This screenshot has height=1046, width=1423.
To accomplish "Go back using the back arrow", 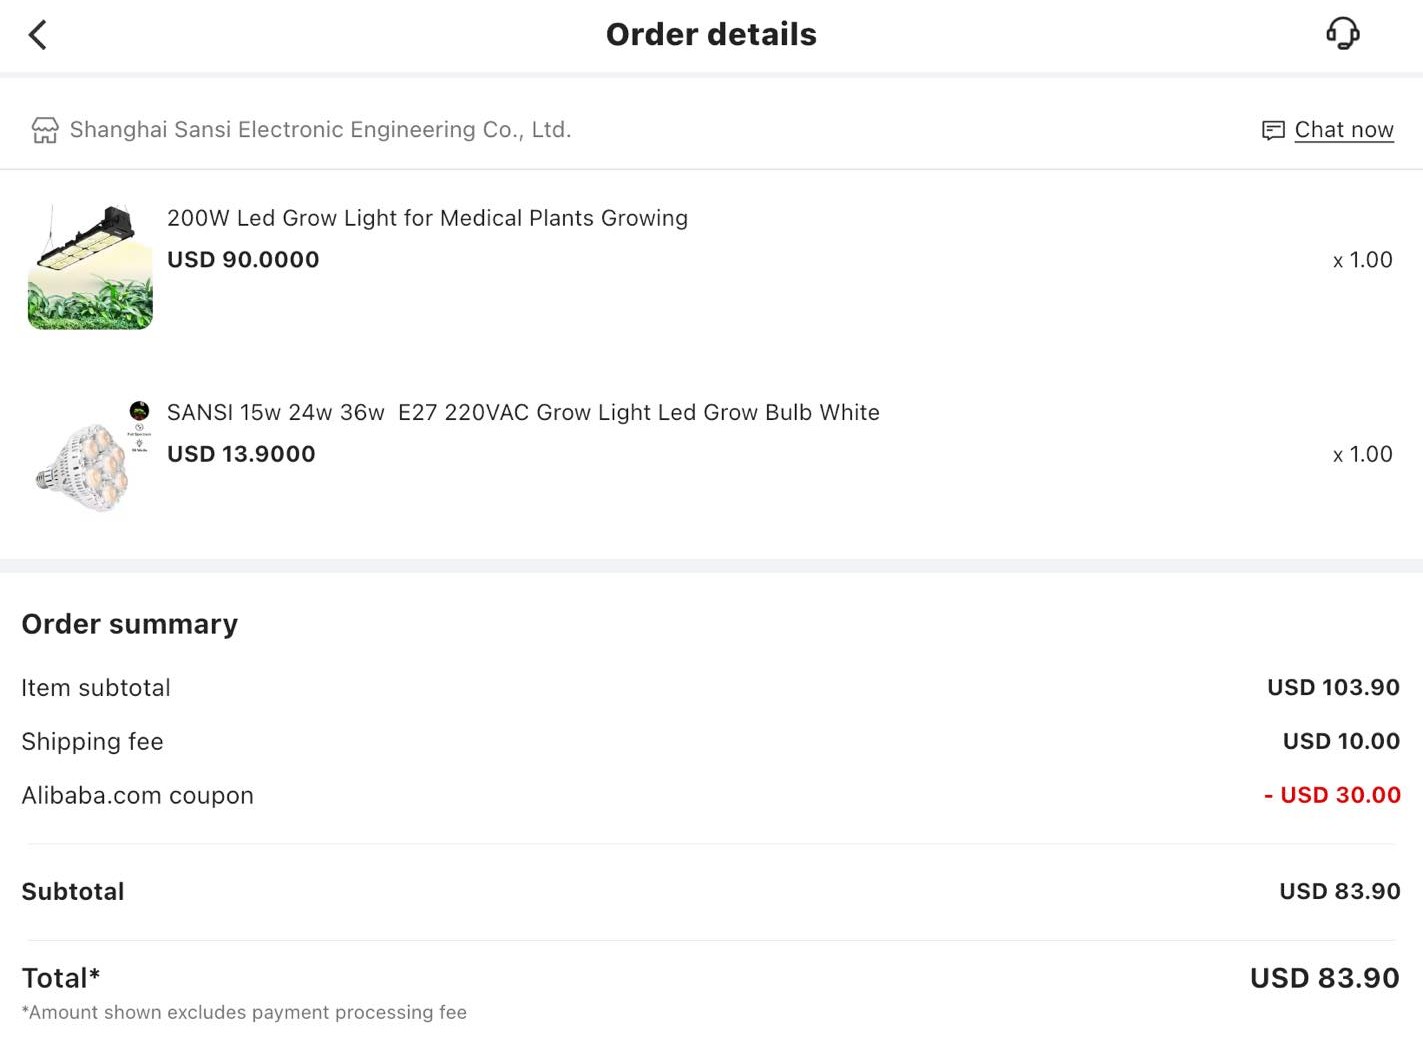I will (x=38, y=35).
